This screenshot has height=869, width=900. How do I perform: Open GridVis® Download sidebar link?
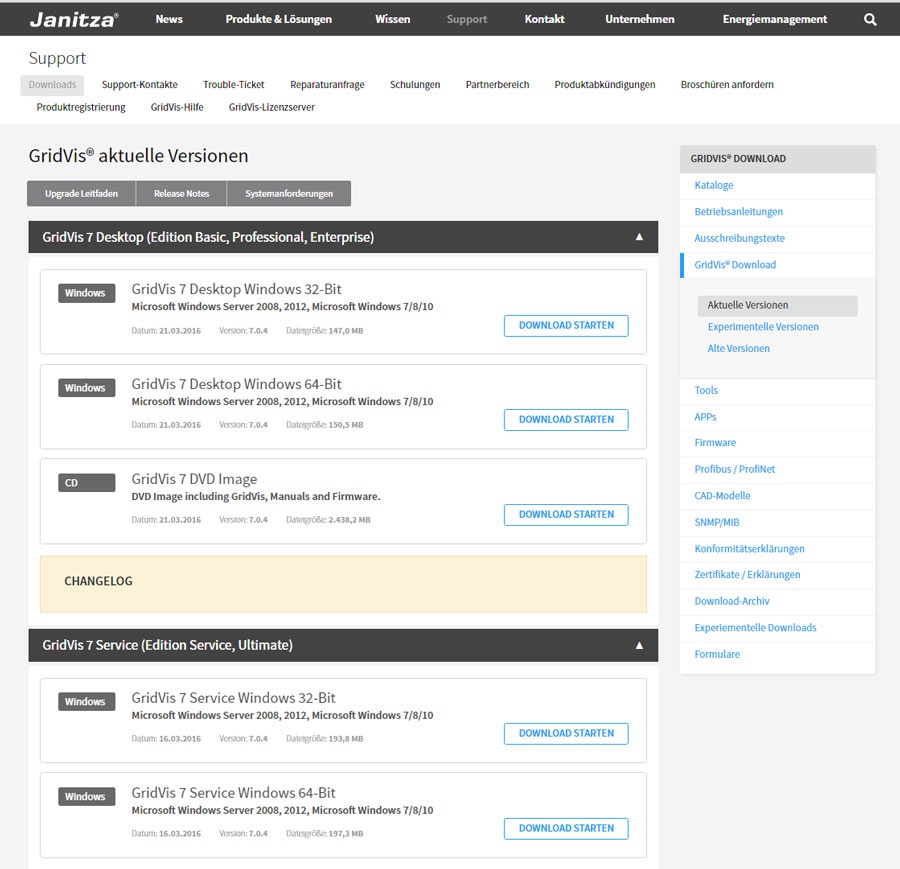click(x=735, y=265)
